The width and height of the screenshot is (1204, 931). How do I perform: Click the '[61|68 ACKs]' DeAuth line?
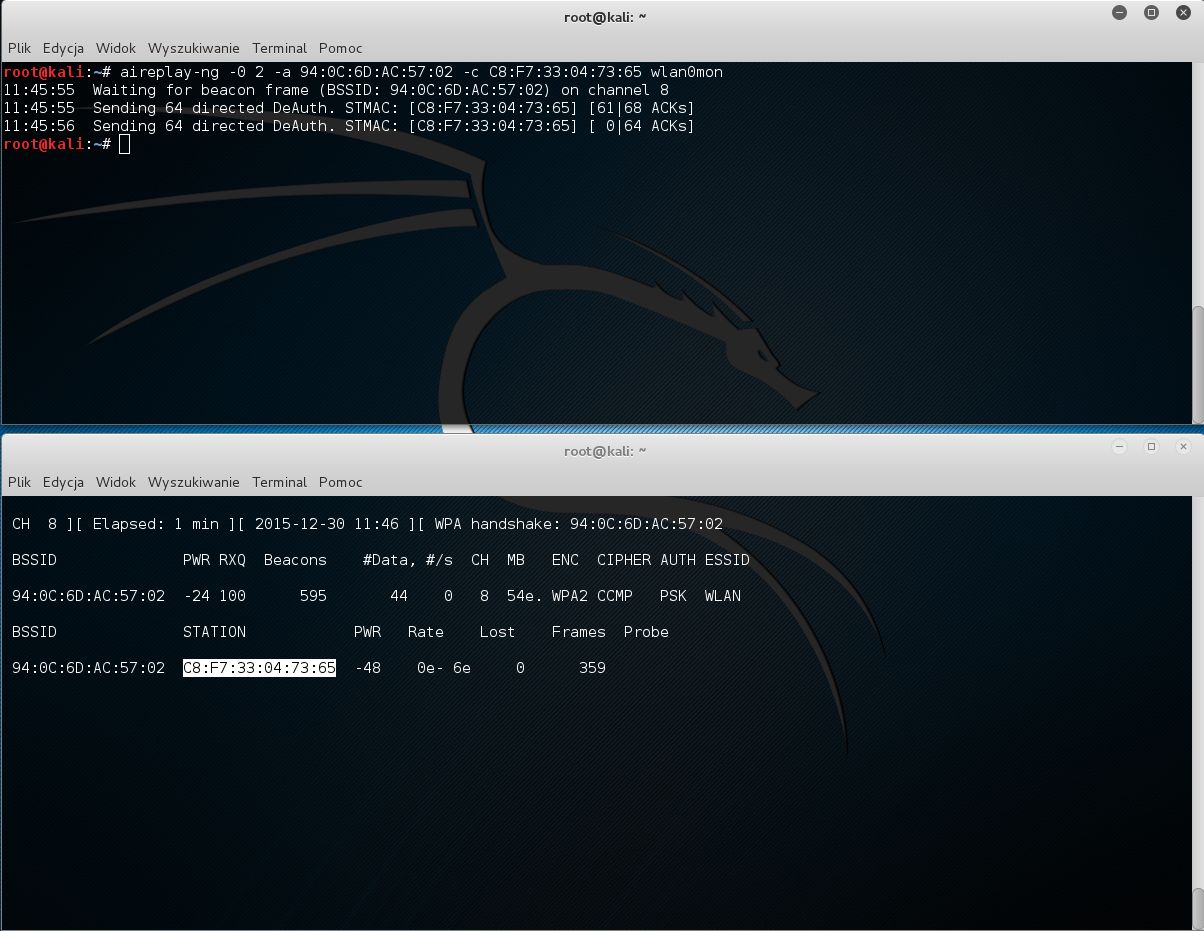pos(348,108)
